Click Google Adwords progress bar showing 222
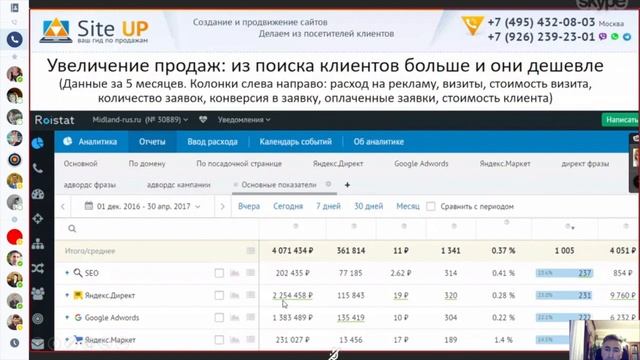The width and height of the screenshot is (640, 360). [564, 317]
